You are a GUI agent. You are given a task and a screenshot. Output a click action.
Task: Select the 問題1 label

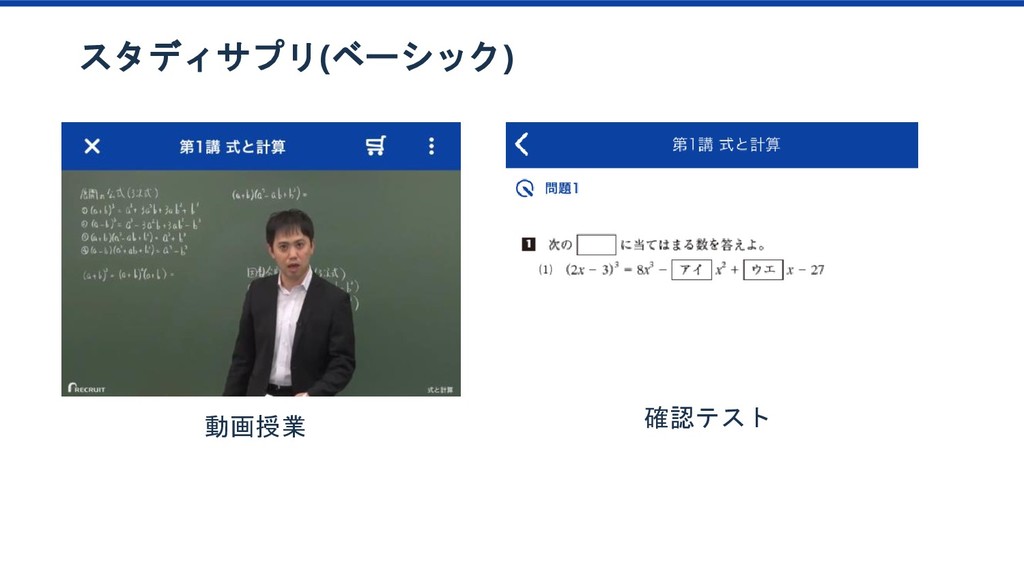[562, 189]
